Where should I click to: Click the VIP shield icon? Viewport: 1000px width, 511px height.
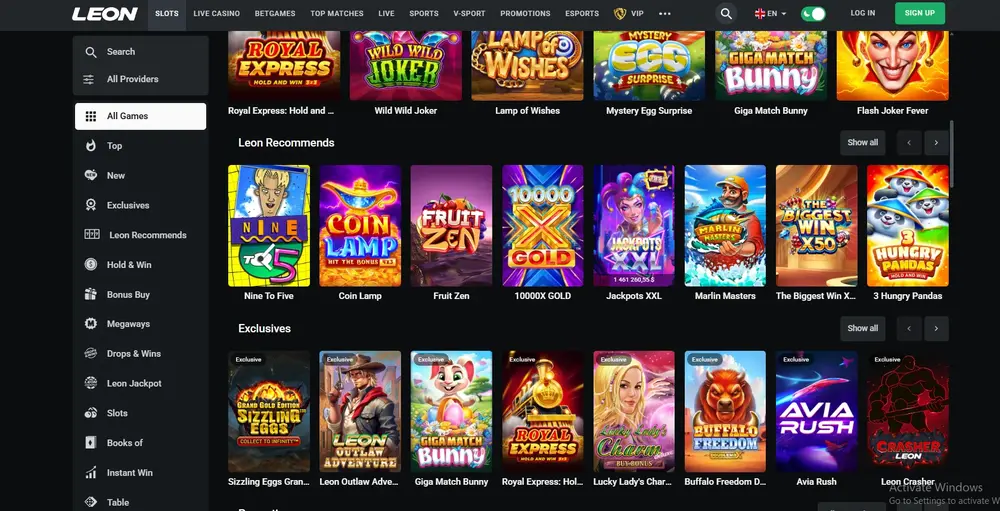619,13
